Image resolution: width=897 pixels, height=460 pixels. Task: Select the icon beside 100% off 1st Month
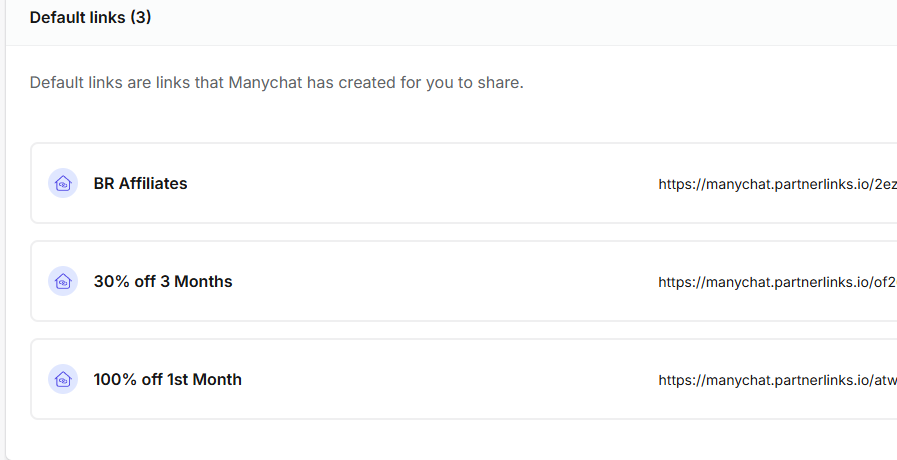pyautogui.click(x=63, y=379)
